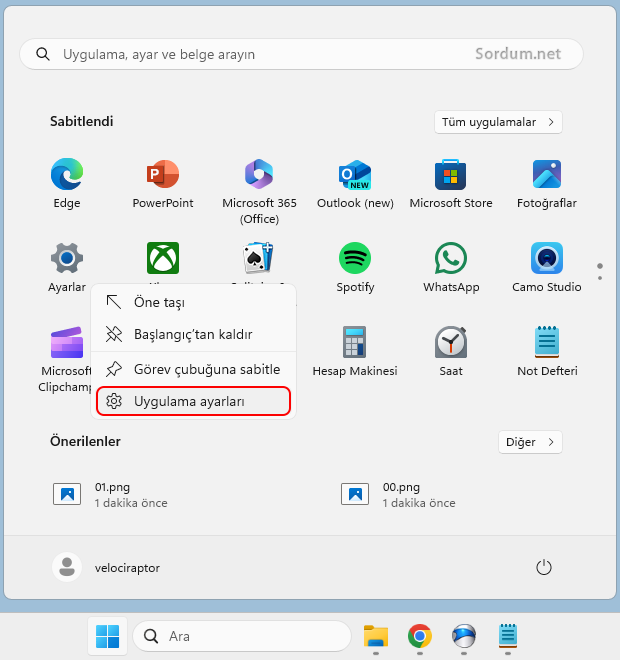The width and height of the screenshot is (620, 660).
Task: Open Chrome from the taskbar
Action: point(420,636)
